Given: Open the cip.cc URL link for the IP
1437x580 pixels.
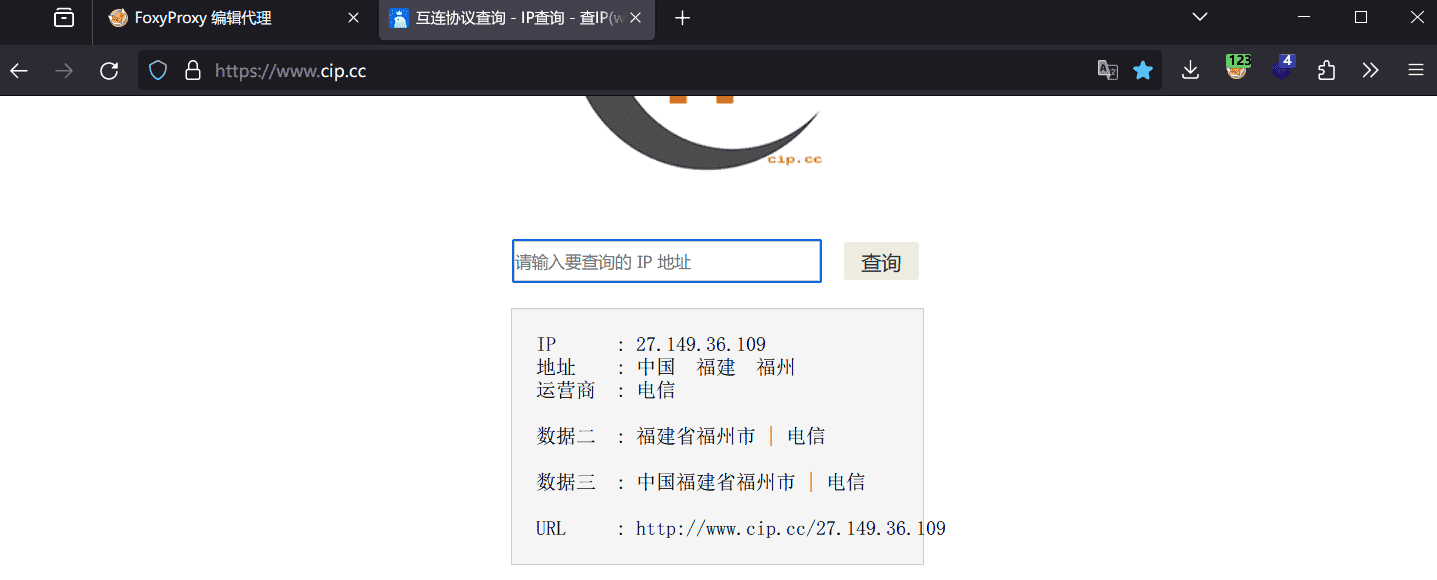Looking at the screenshot, I should [789, 528].
